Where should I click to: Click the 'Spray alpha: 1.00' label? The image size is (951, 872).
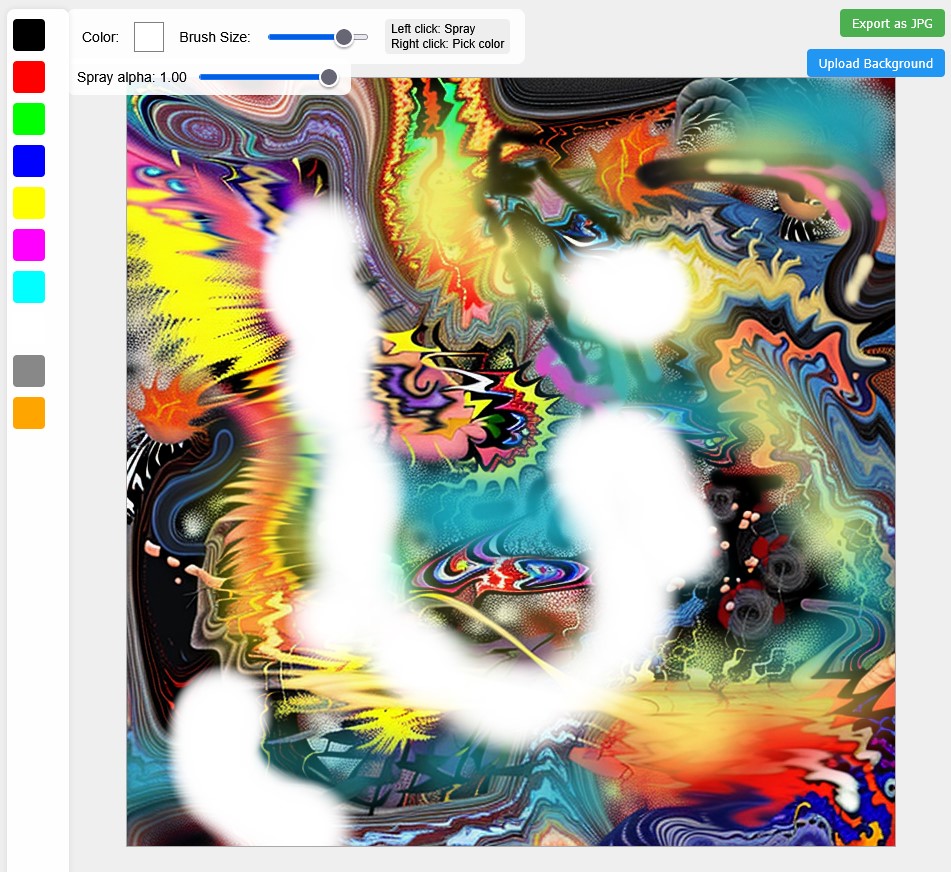click(x=132, y=77)
